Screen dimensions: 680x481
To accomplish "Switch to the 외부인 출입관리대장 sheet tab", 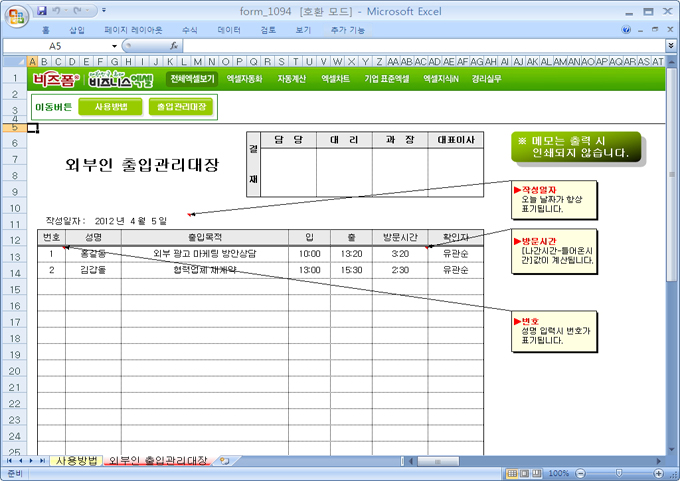I will point(158,461).
